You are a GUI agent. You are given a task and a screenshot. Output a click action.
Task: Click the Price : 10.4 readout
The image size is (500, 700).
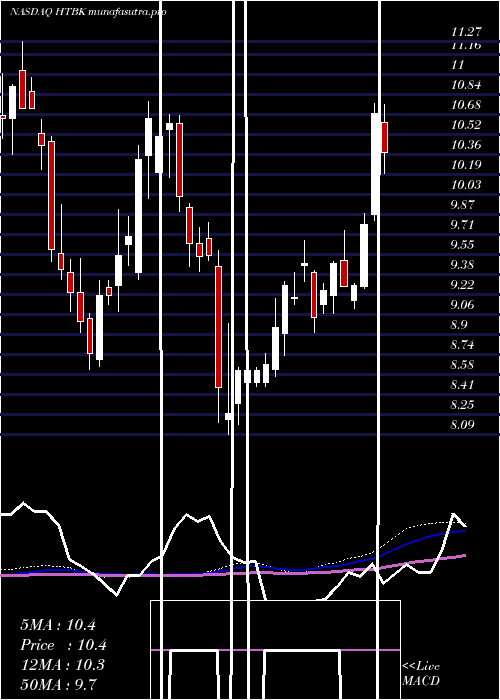[x=63, y=645]
